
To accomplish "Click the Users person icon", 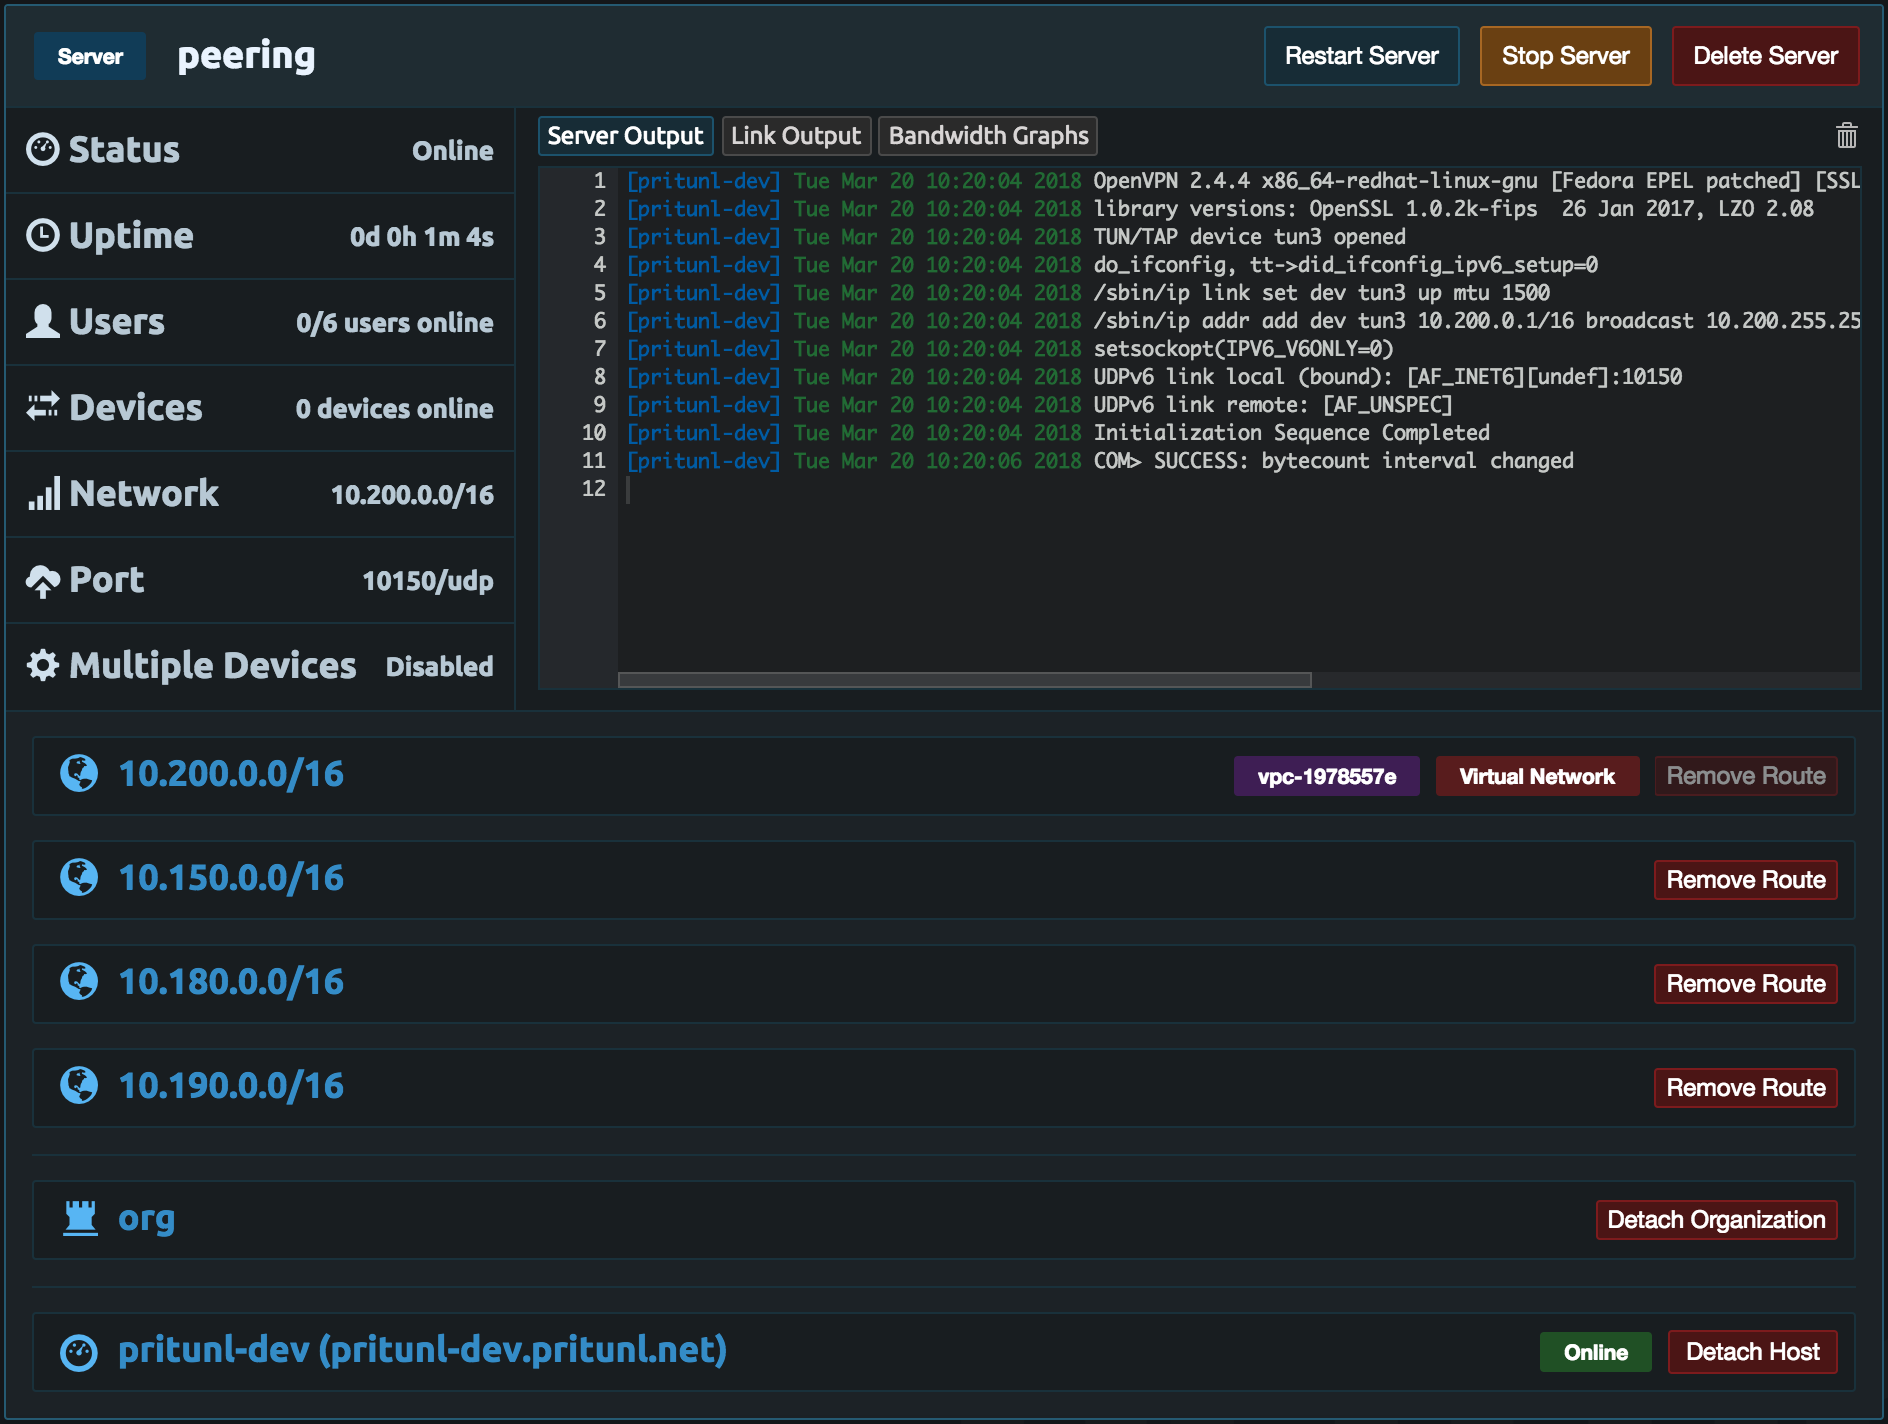I will (x=42, y=322).
